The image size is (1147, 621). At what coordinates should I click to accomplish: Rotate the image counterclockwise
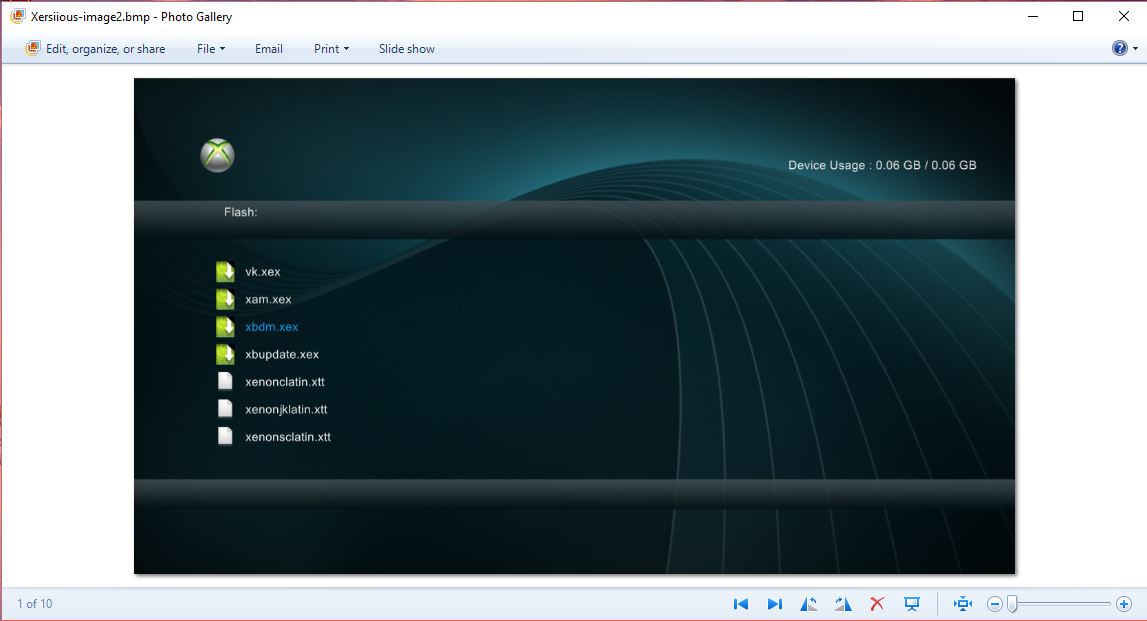tap(808, 603)
